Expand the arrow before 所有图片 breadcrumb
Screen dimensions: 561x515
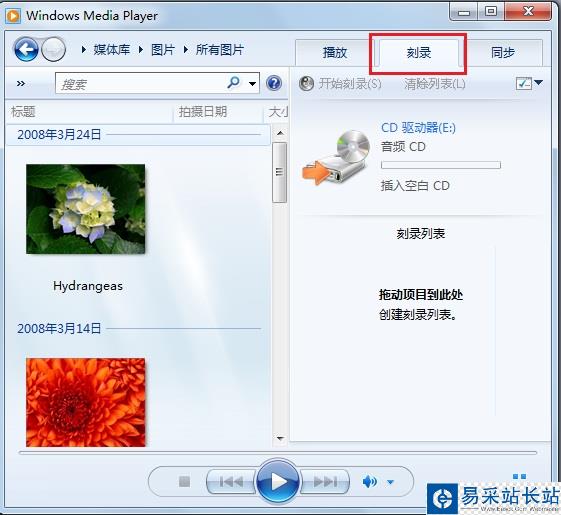(x=186, y=49)
